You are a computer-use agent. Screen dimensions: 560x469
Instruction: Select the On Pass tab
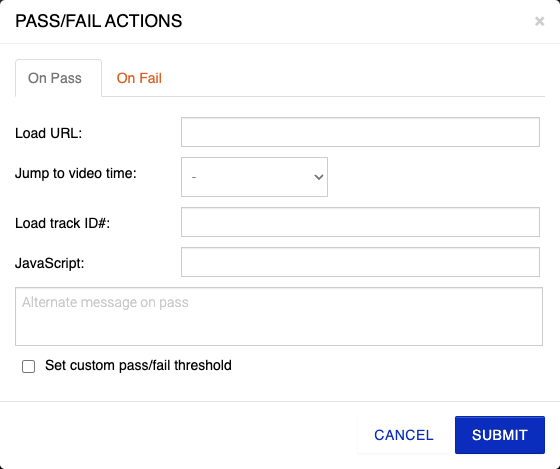(x=55, y=78)
